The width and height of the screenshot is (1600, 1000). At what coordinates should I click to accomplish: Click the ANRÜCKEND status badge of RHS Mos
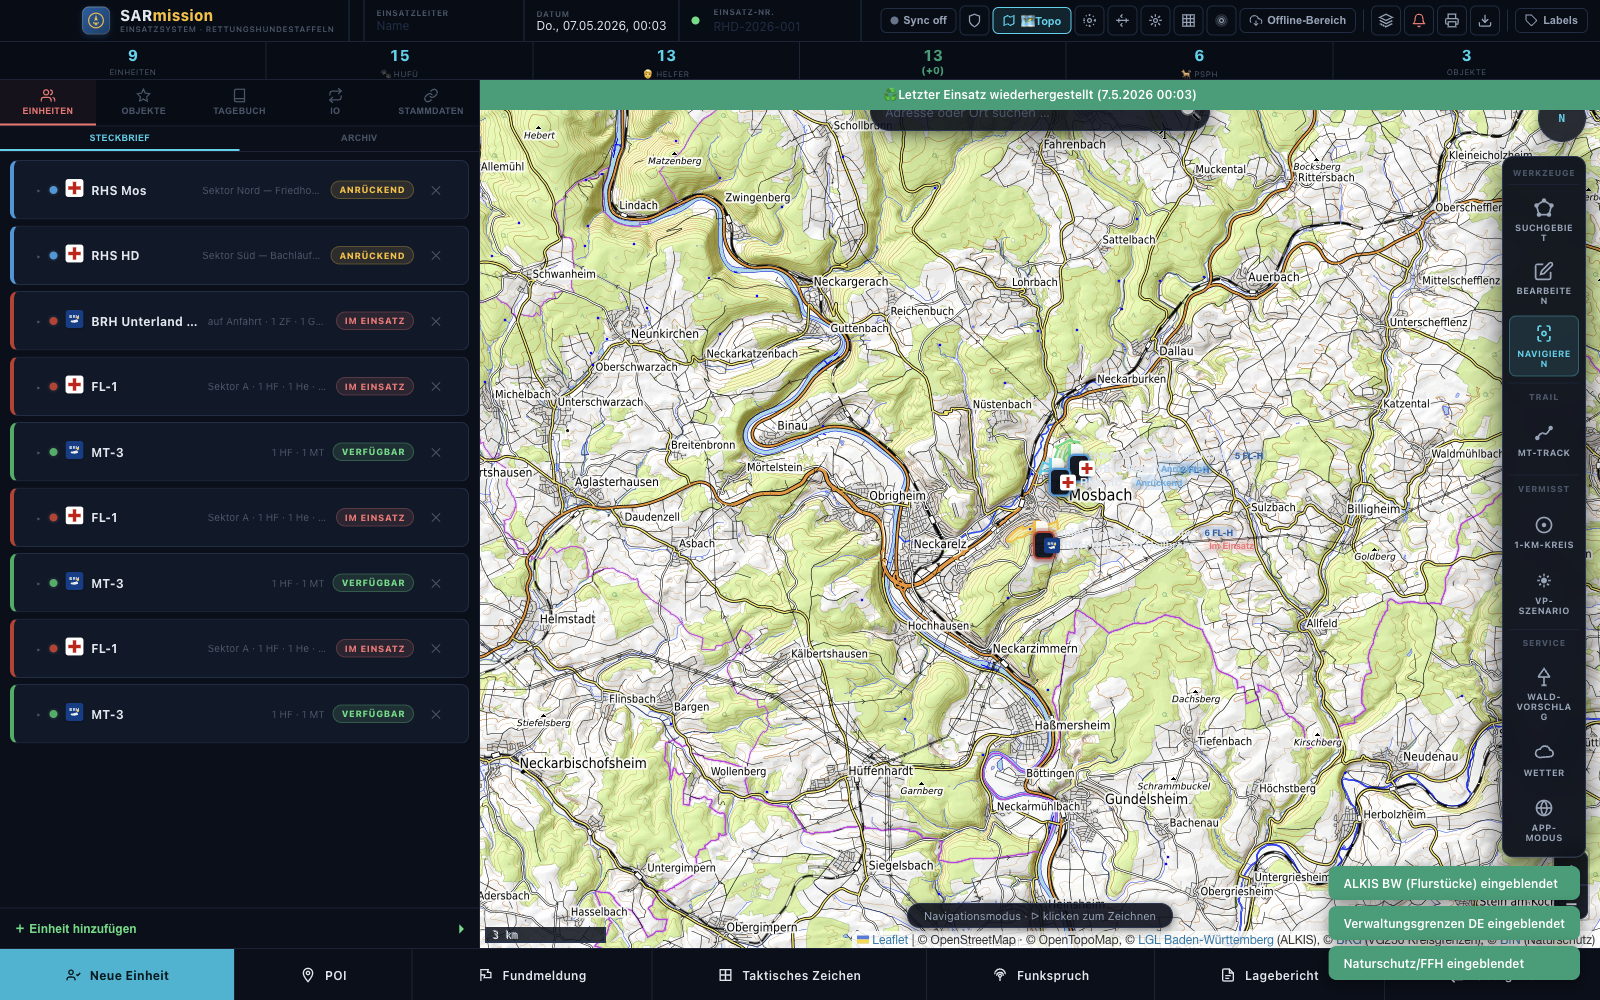point(372,190)
